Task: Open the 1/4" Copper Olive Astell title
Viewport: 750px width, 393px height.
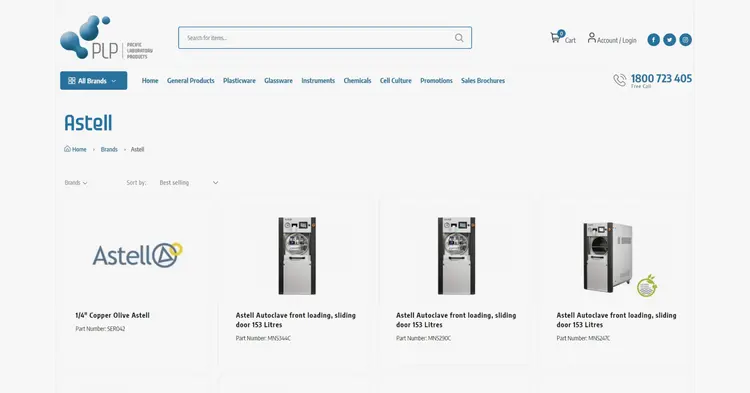Action: (x=112, y=315)
